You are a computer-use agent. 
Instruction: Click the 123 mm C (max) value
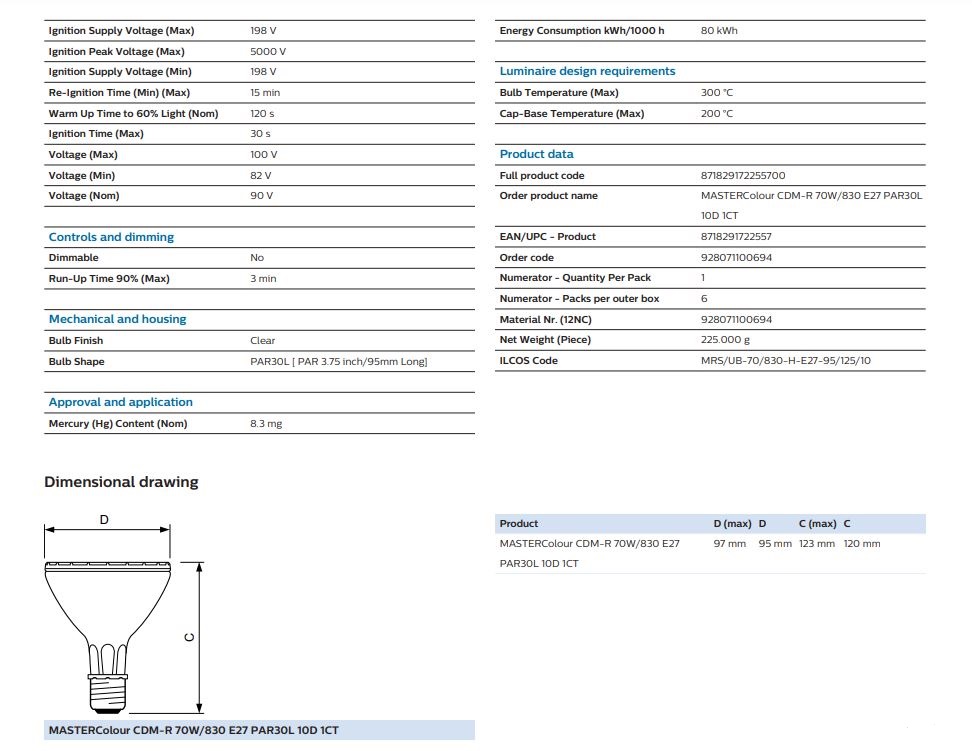pos(817,543)
